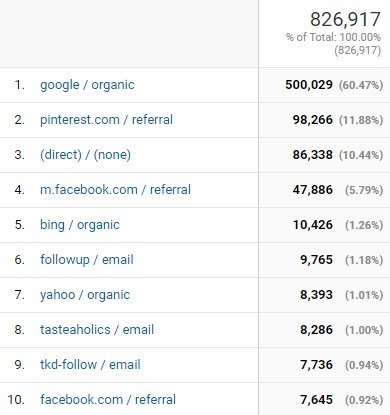Open the google / organic source link

[87, 85]
